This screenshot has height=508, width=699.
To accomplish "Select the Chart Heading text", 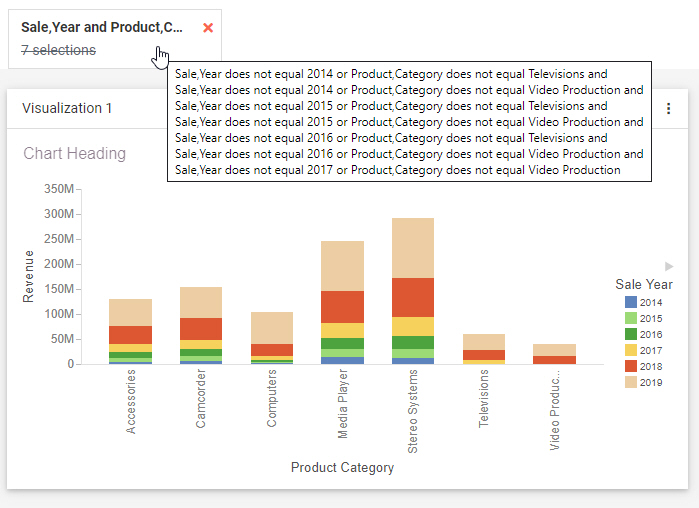I will pyautogui.click(x=75, y=154).
